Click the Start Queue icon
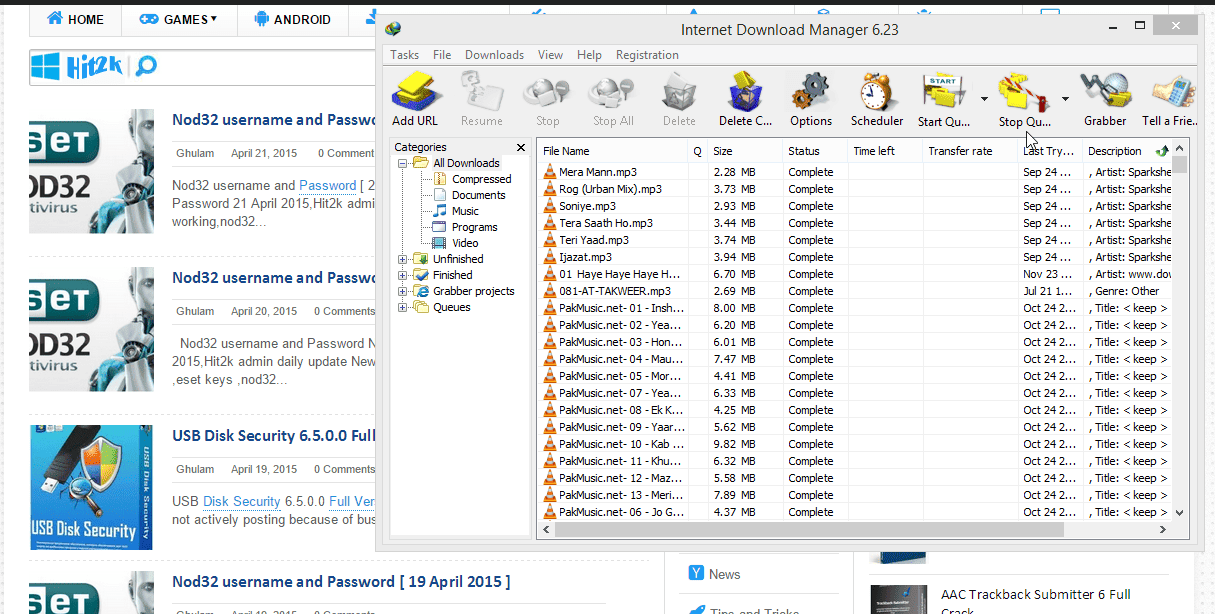1215x614 pixels. pos(943,92)
